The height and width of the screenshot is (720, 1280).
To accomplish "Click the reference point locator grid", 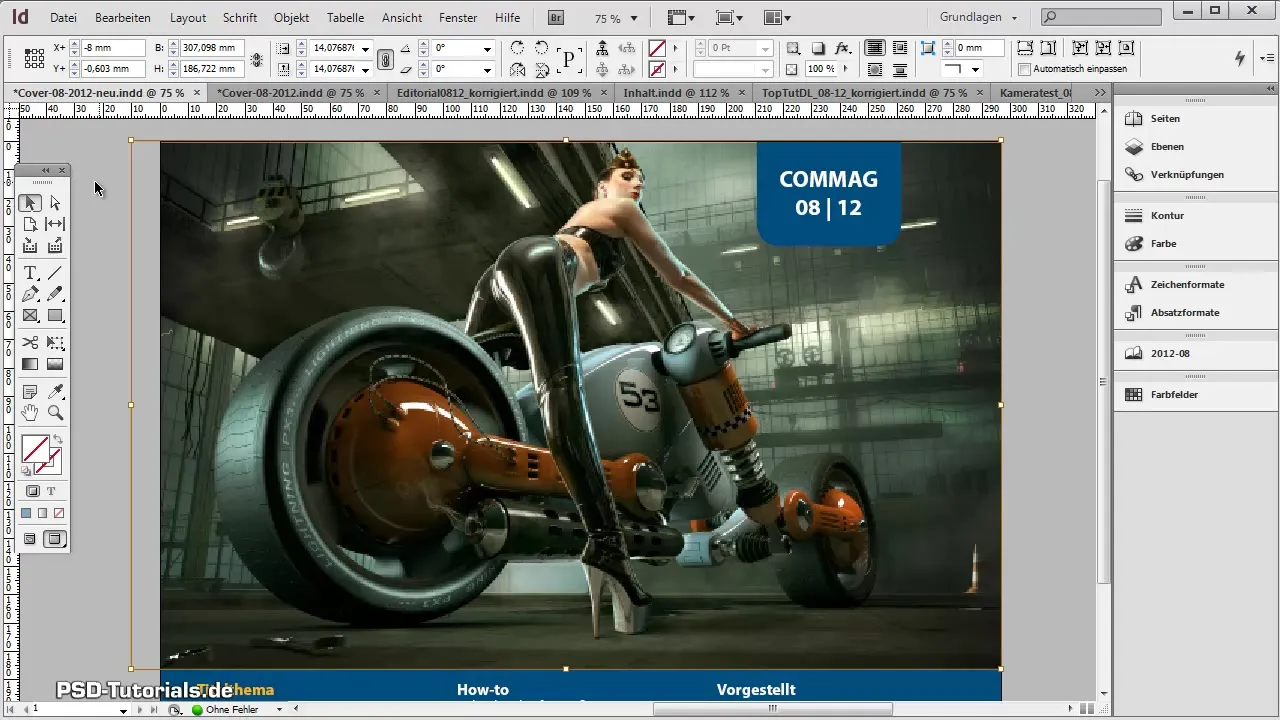I will coord(34,59).
